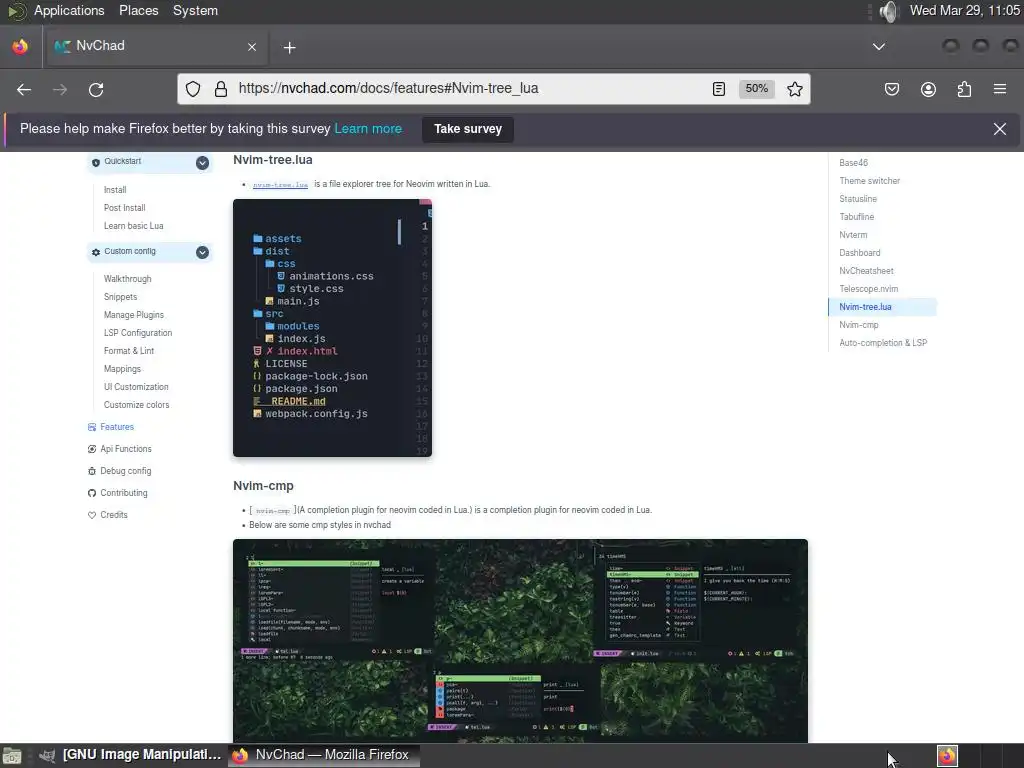Jump to NvCheatsheet section
Image resolution: width=1024 pixels, height=768 pixels.
click(866, 271)
